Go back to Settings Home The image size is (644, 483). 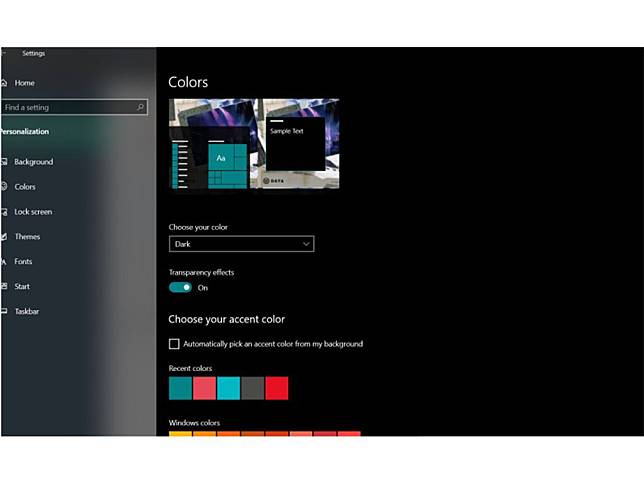tap(25, 83)
